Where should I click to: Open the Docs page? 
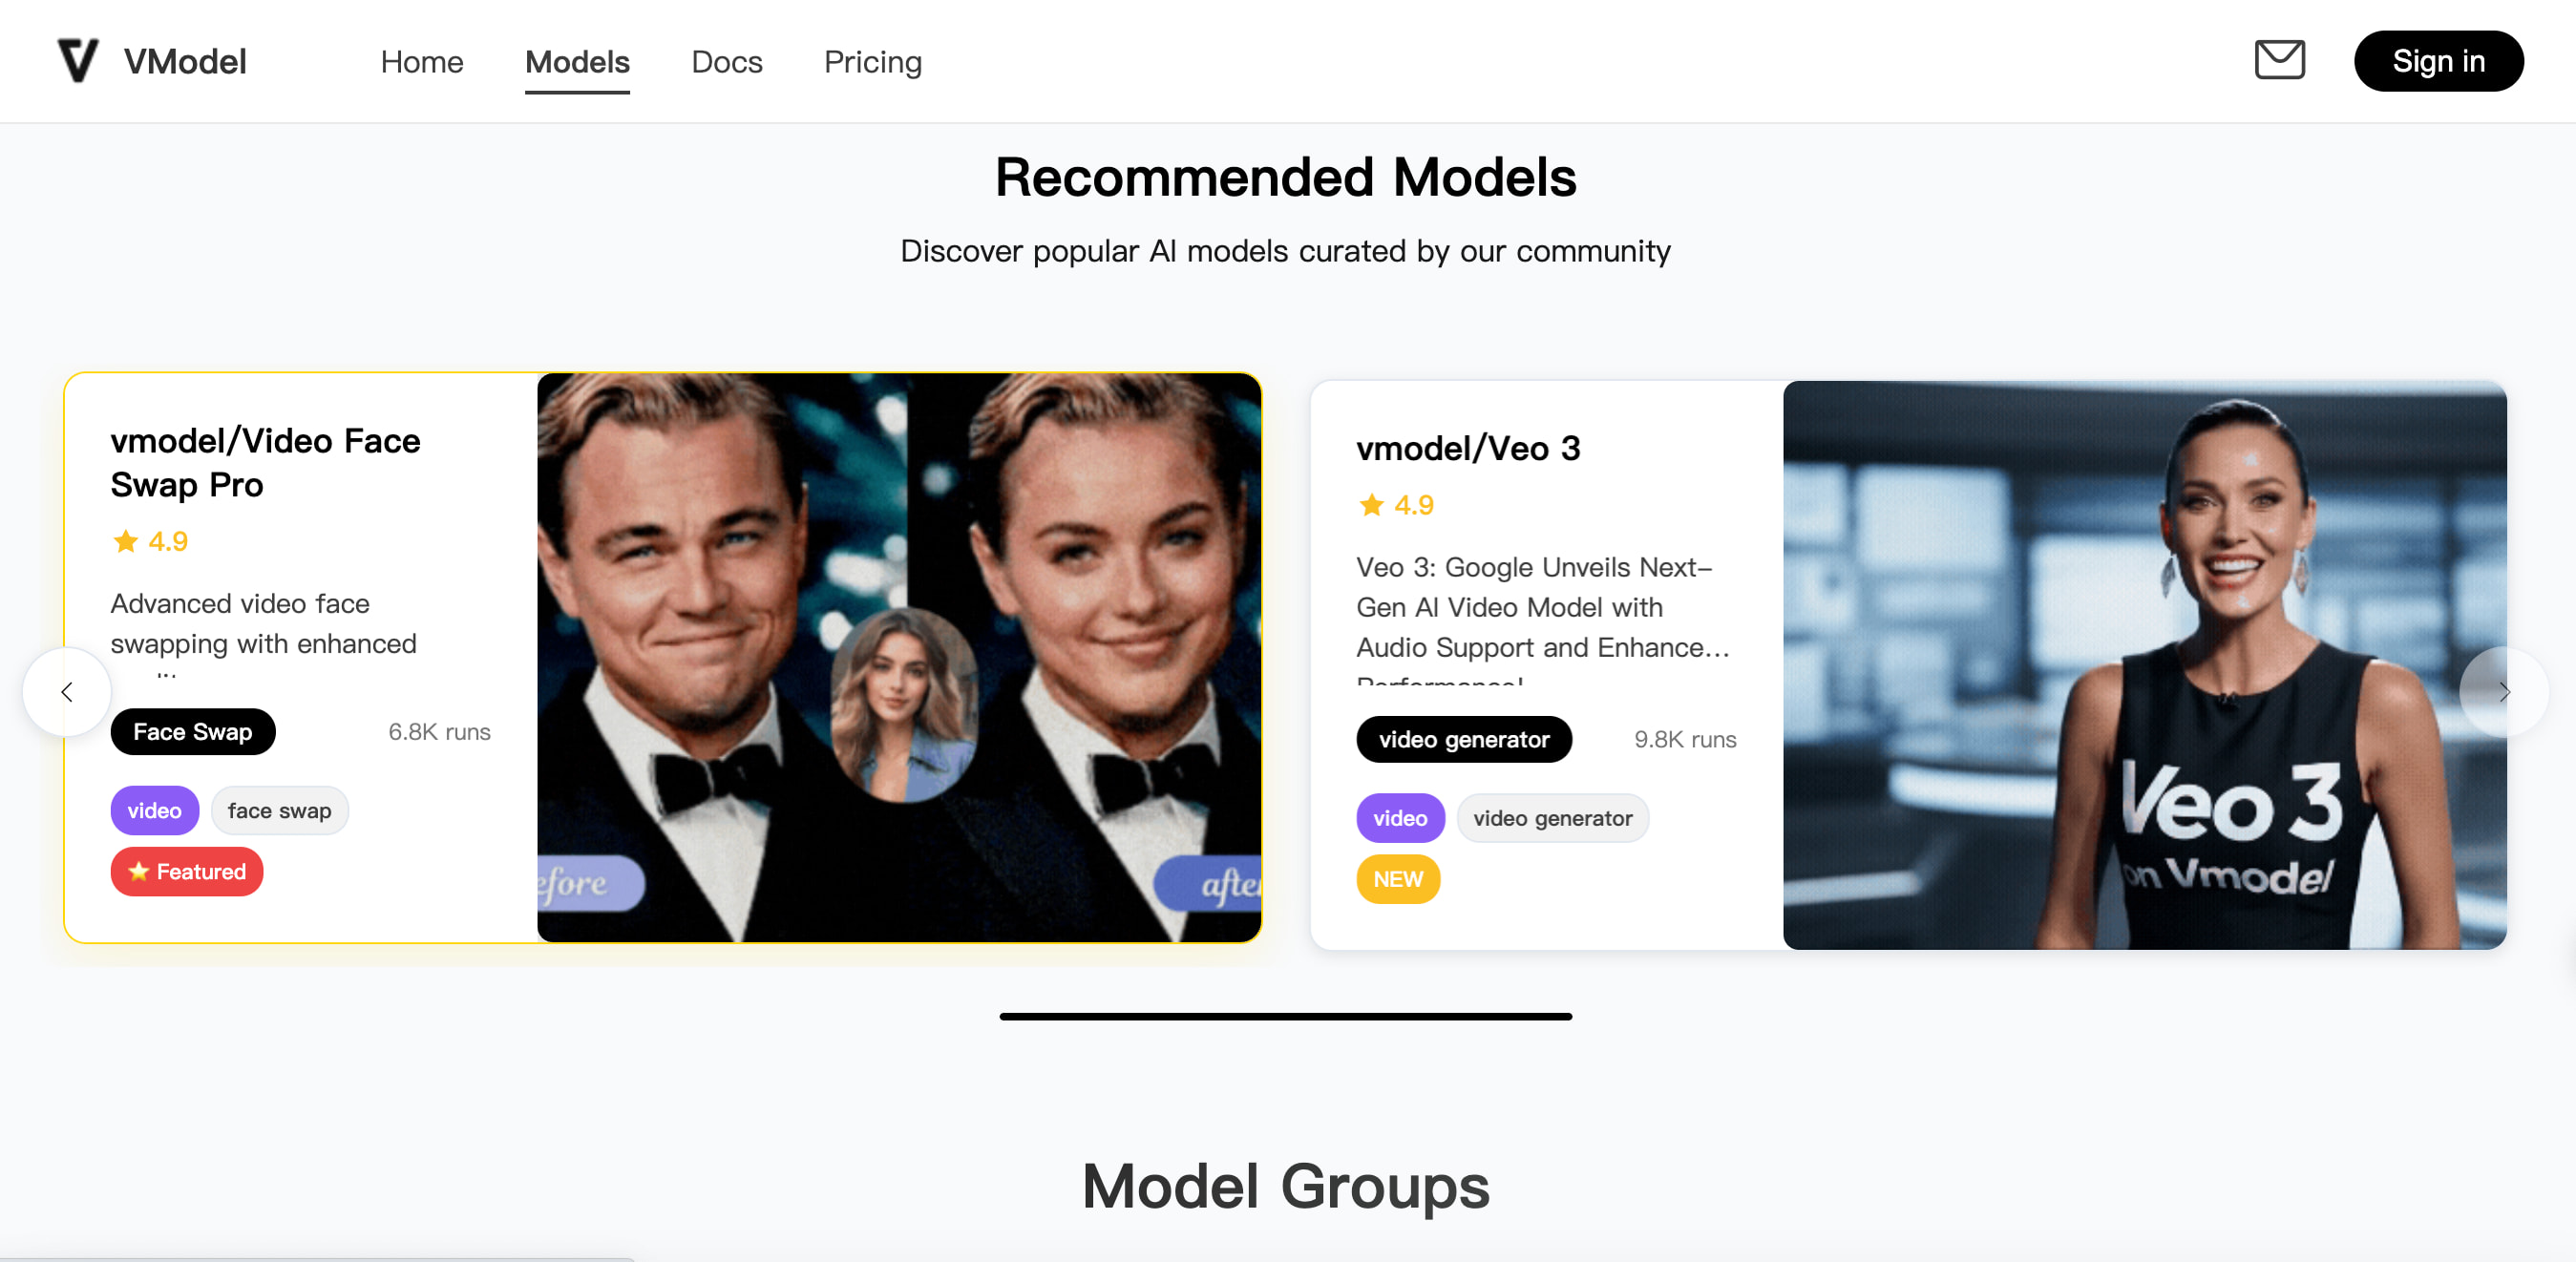(726, 62)
